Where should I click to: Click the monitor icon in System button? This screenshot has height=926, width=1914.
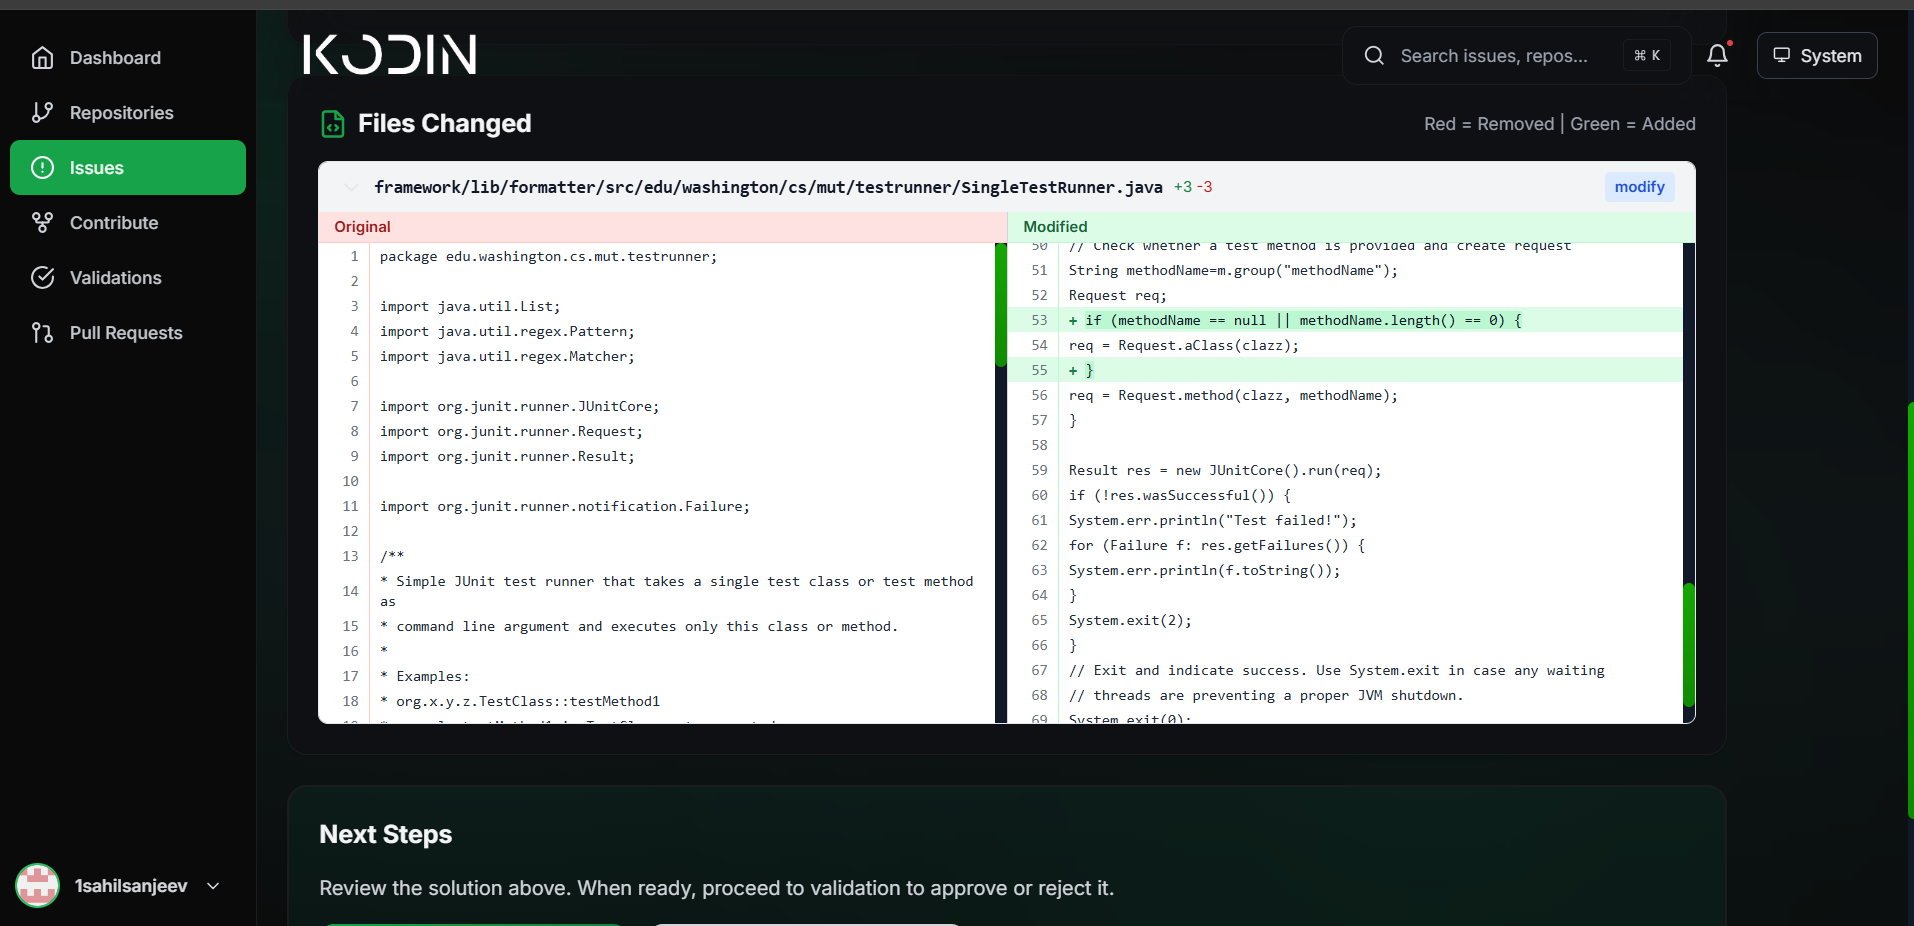tap(1781, 56)
